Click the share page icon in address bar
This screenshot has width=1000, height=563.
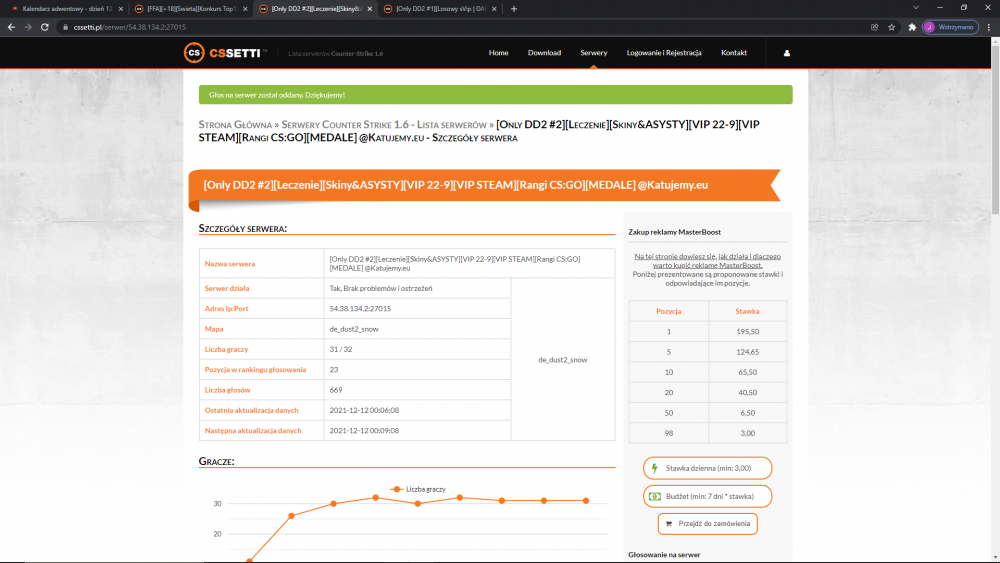[x=874, y=27]
